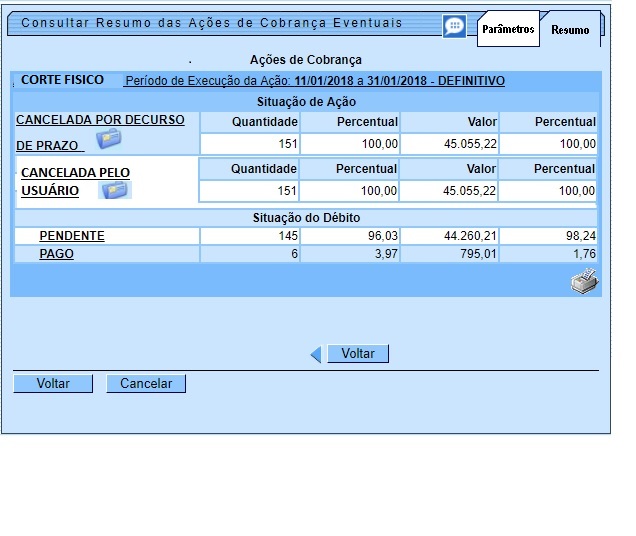Click the Período de Execução da Ação link
The image size is (636, 536).
pos(314,81)
